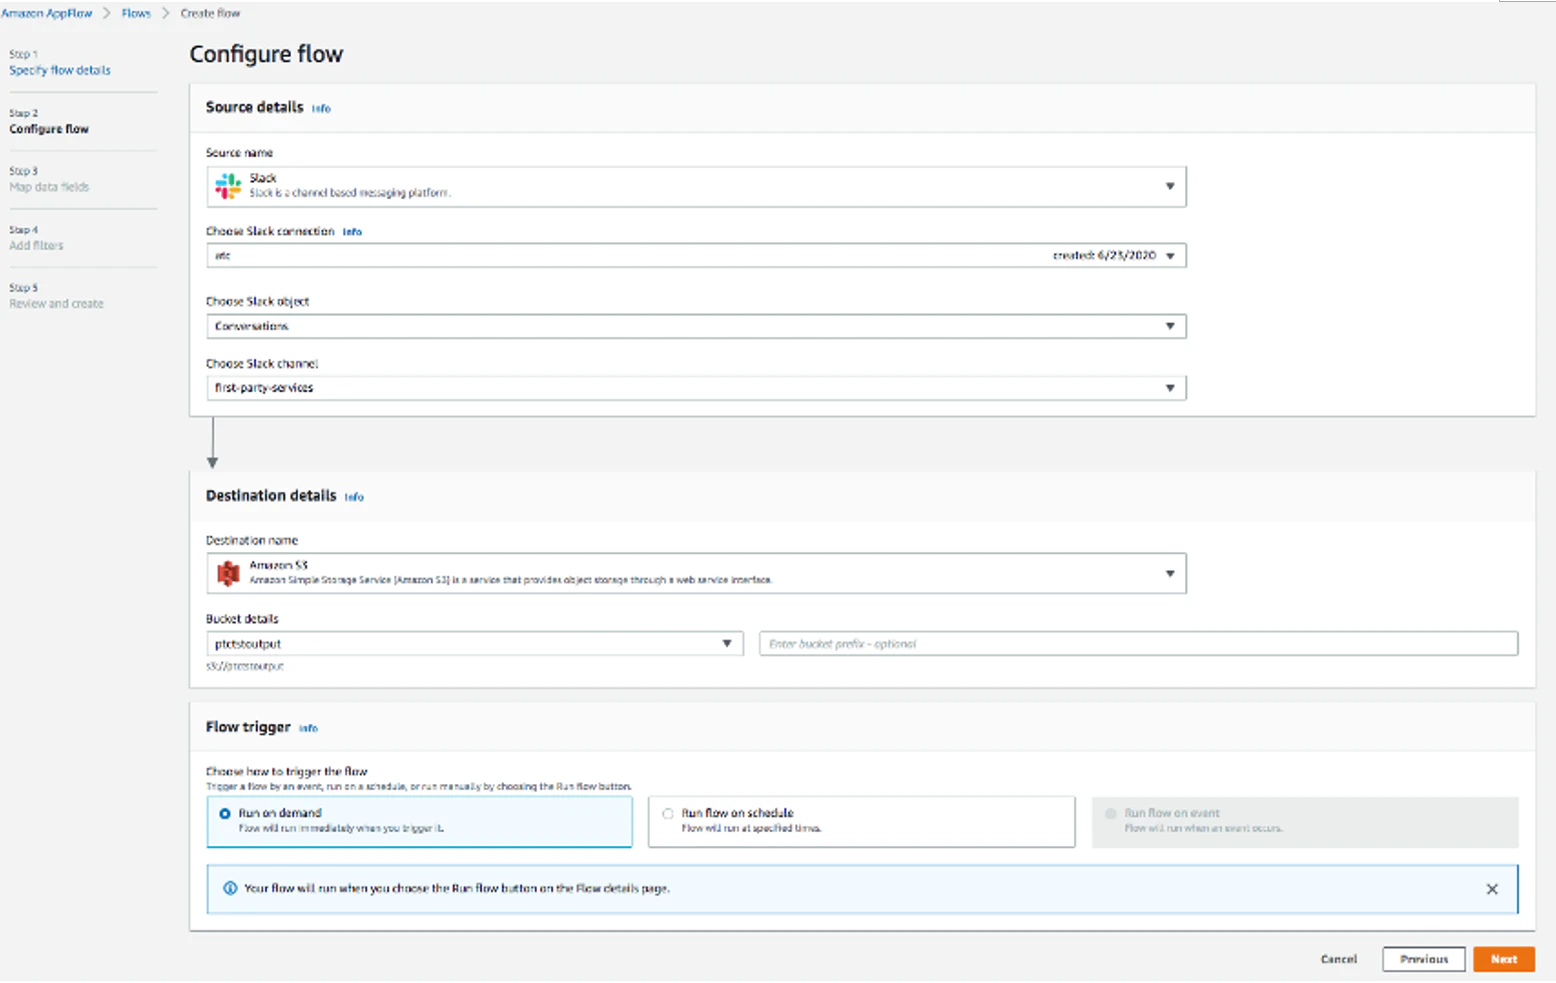Select Step 3 Map data fields
Screen dimensions: 1556x983
point(49,187)
